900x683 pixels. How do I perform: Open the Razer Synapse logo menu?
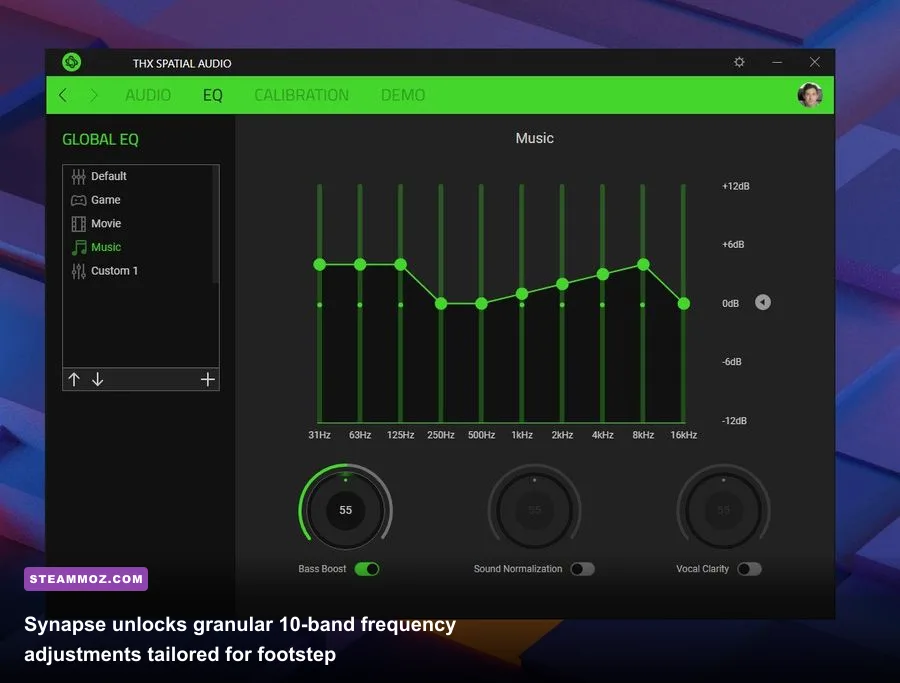(x=72, y=62)
